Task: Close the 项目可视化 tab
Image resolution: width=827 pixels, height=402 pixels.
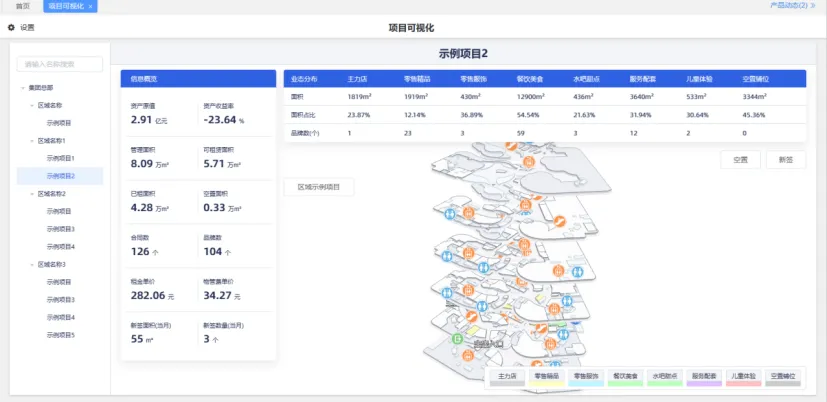Action: pyautogui.click(x=91, y=6)
